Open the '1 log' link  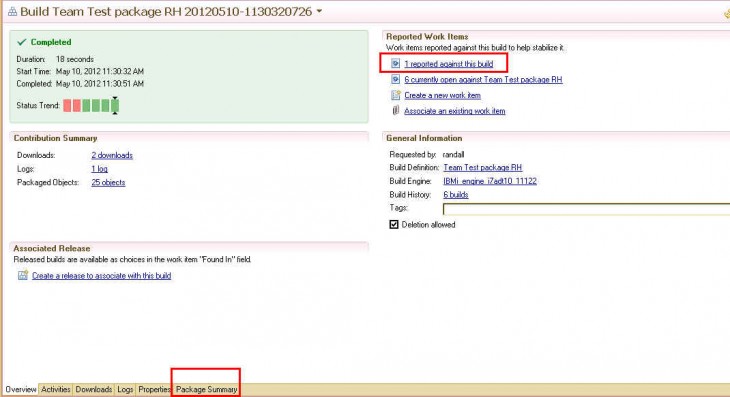(100, 169)
